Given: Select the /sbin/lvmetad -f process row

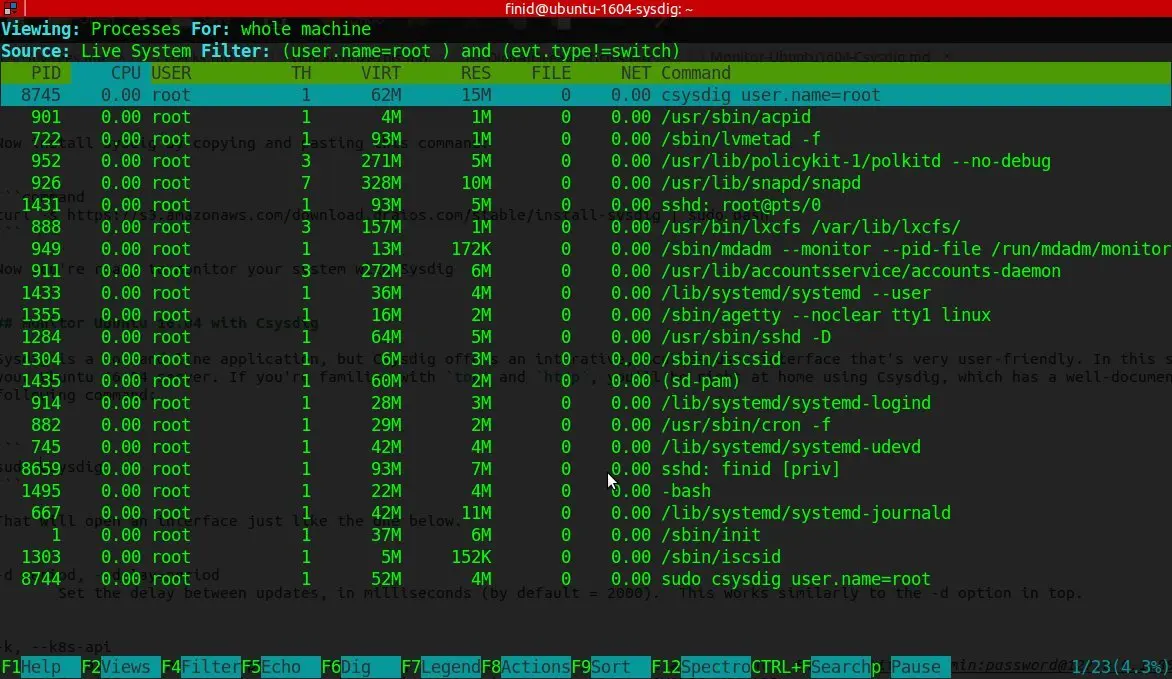Looking at the screenshot, I should (x=586, y=139).
